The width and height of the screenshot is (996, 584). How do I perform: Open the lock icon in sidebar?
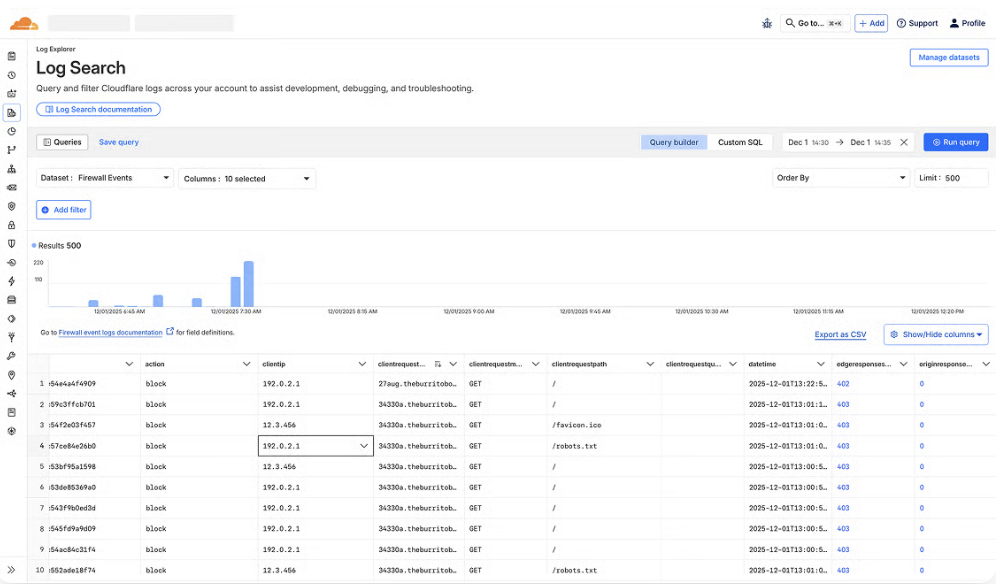tap(11, 225)
